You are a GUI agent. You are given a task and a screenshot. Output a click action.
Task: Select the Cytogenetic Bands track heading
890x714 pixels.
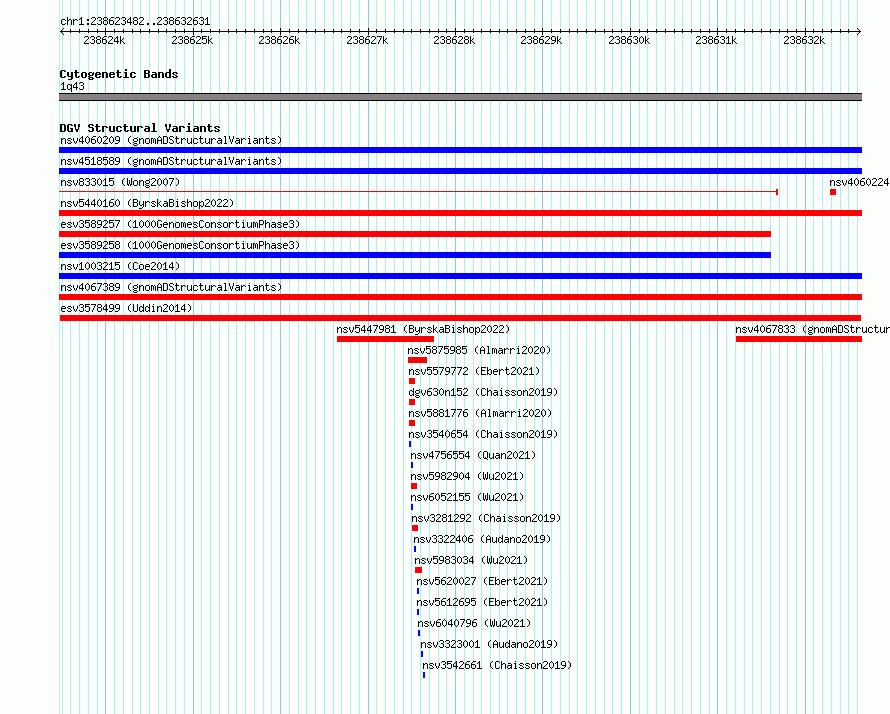119,74
